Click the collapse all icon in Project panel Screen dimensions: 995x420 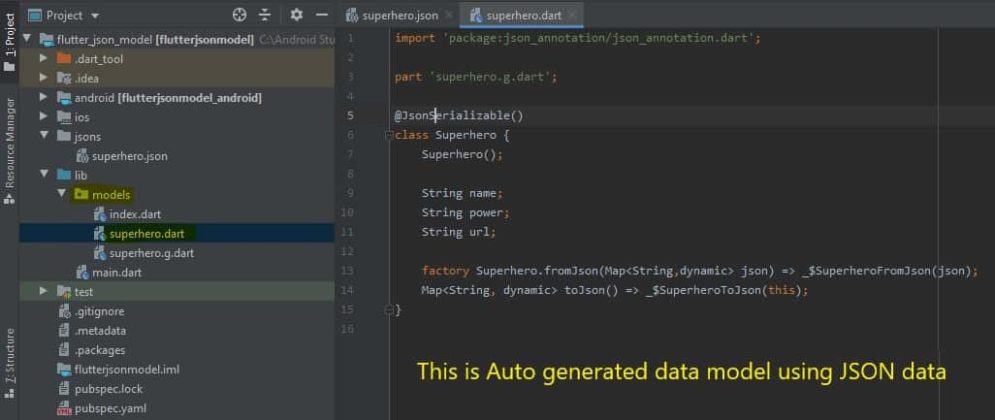[x=265, y=15]
